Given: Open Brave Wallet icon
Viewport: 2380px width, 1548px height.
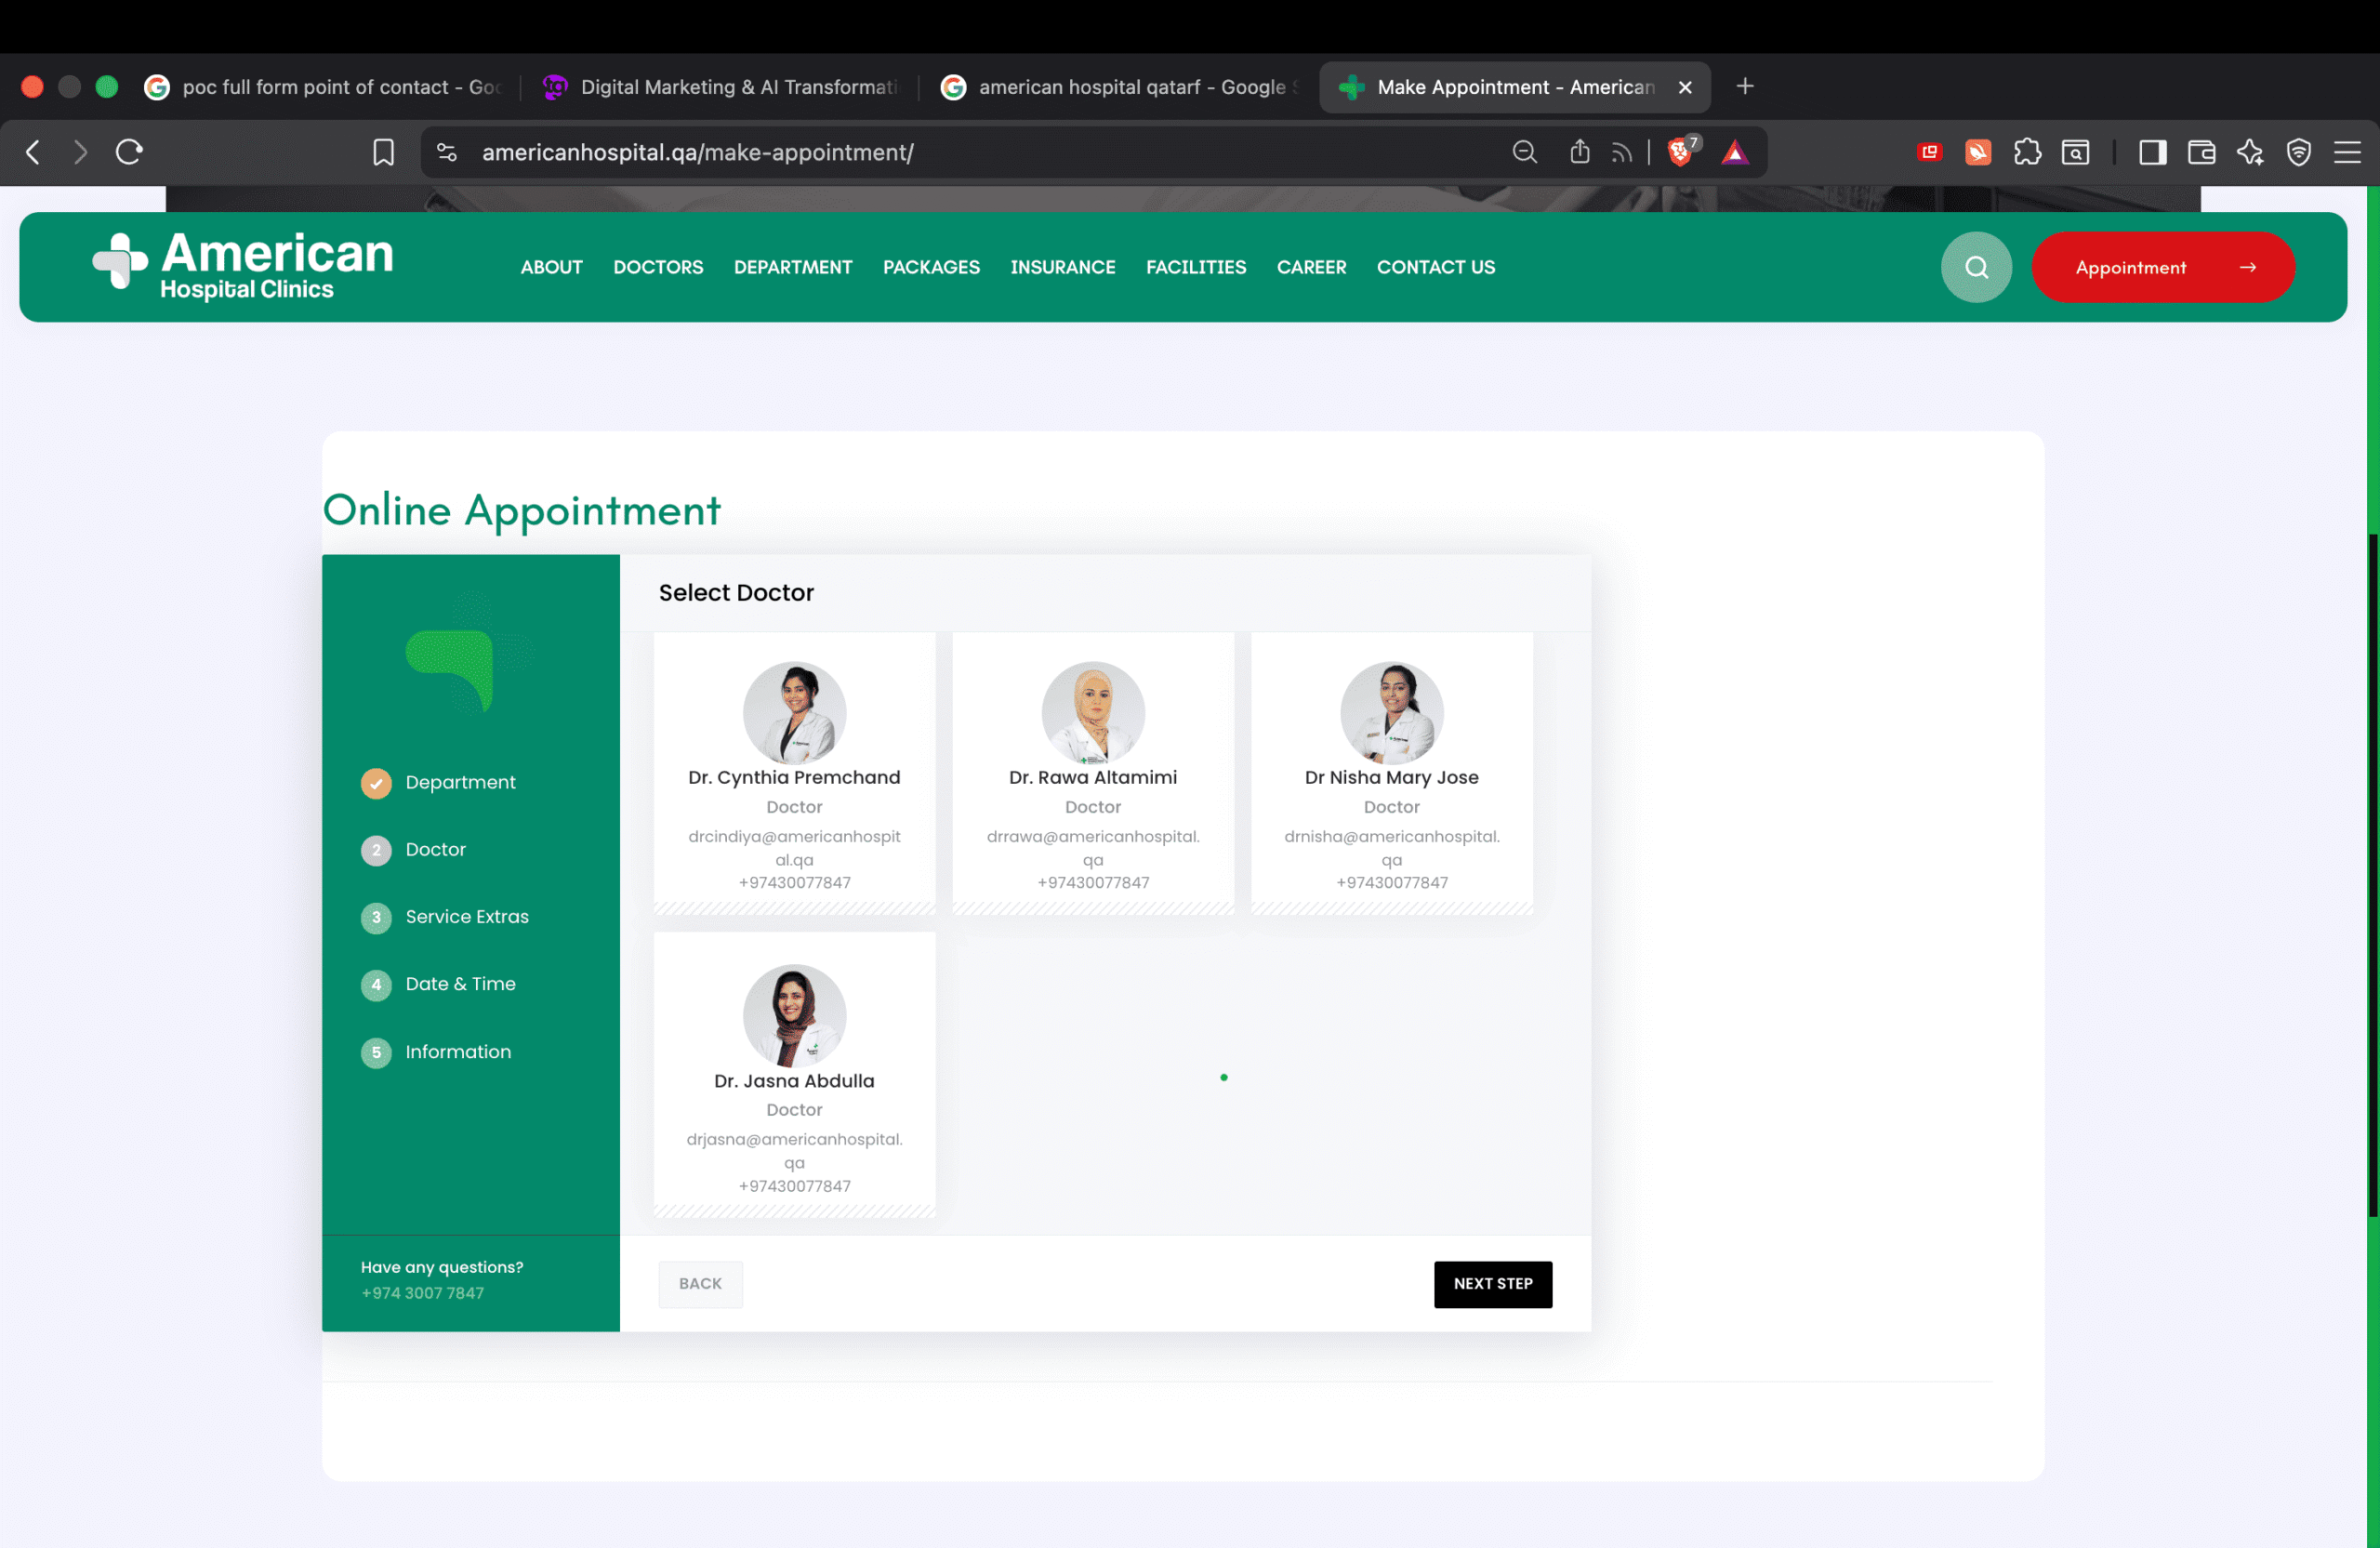Looking at the screenshot, I should 2201,152.
